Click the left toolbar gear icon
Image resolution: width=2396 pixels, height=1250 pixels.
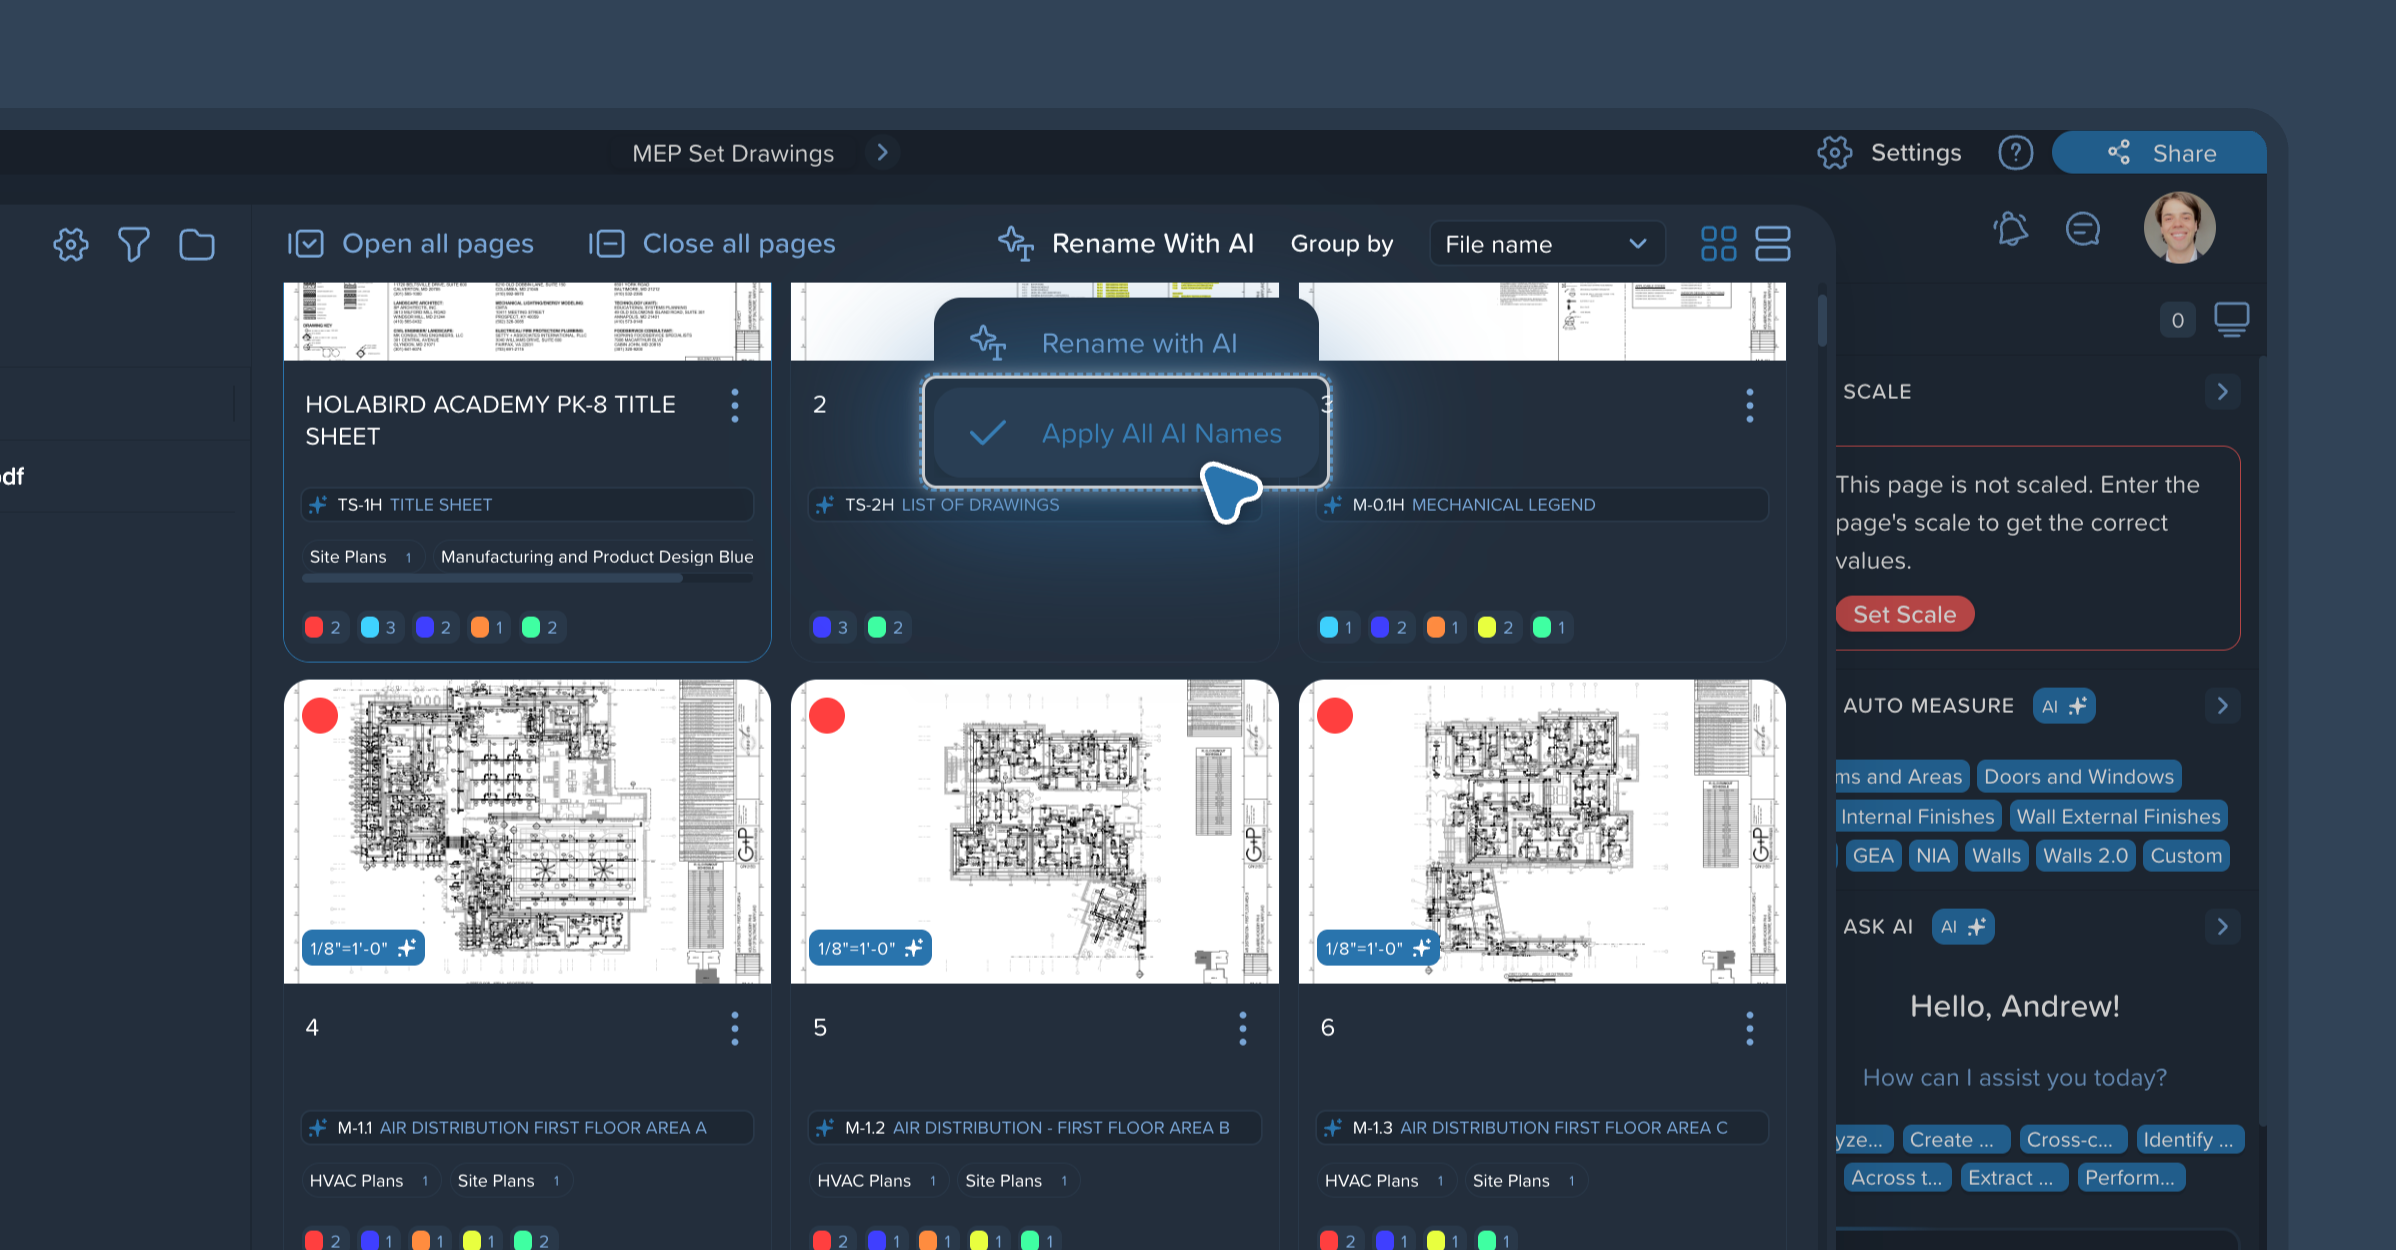[x=71, y=244]
